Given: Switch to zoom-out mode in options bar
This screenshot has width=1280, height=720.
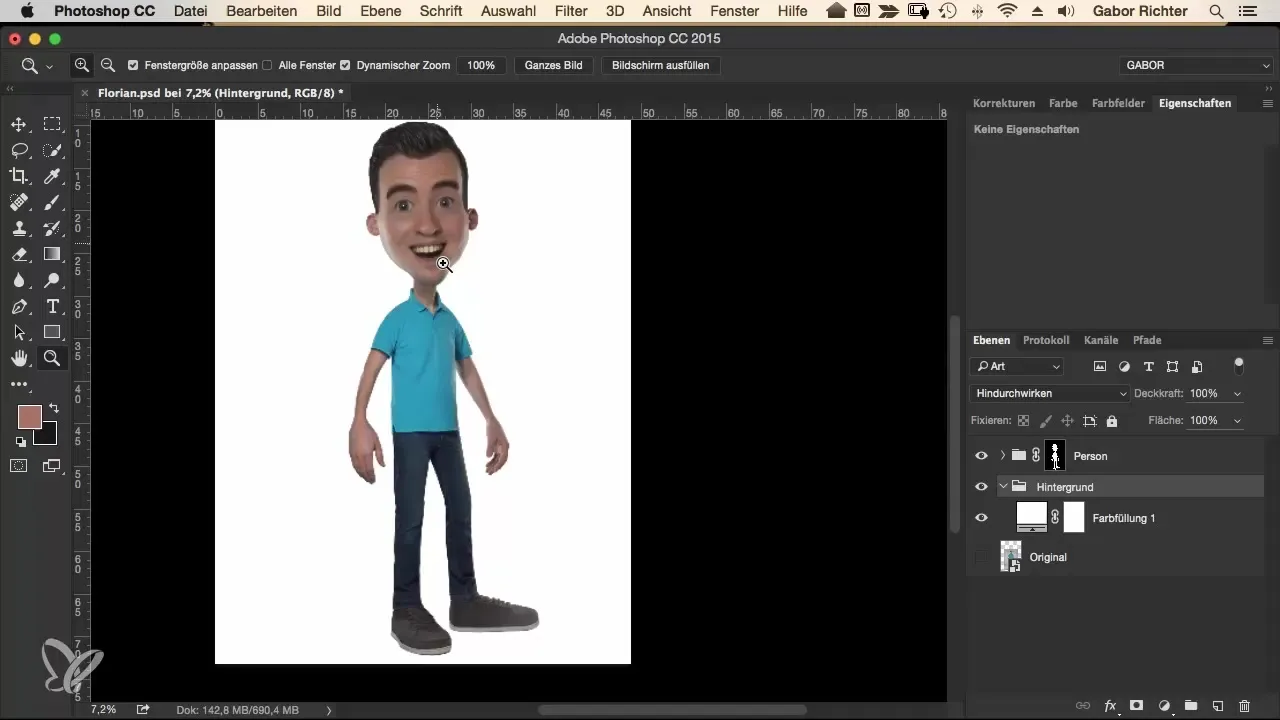Looking at the screenshot, I should pos(107,65).
